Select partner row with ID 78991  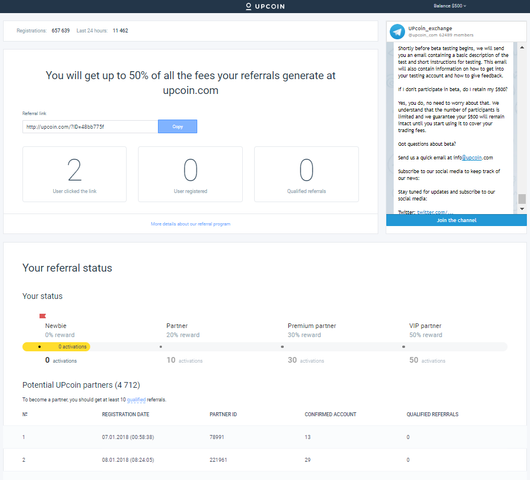coord(265,437)
